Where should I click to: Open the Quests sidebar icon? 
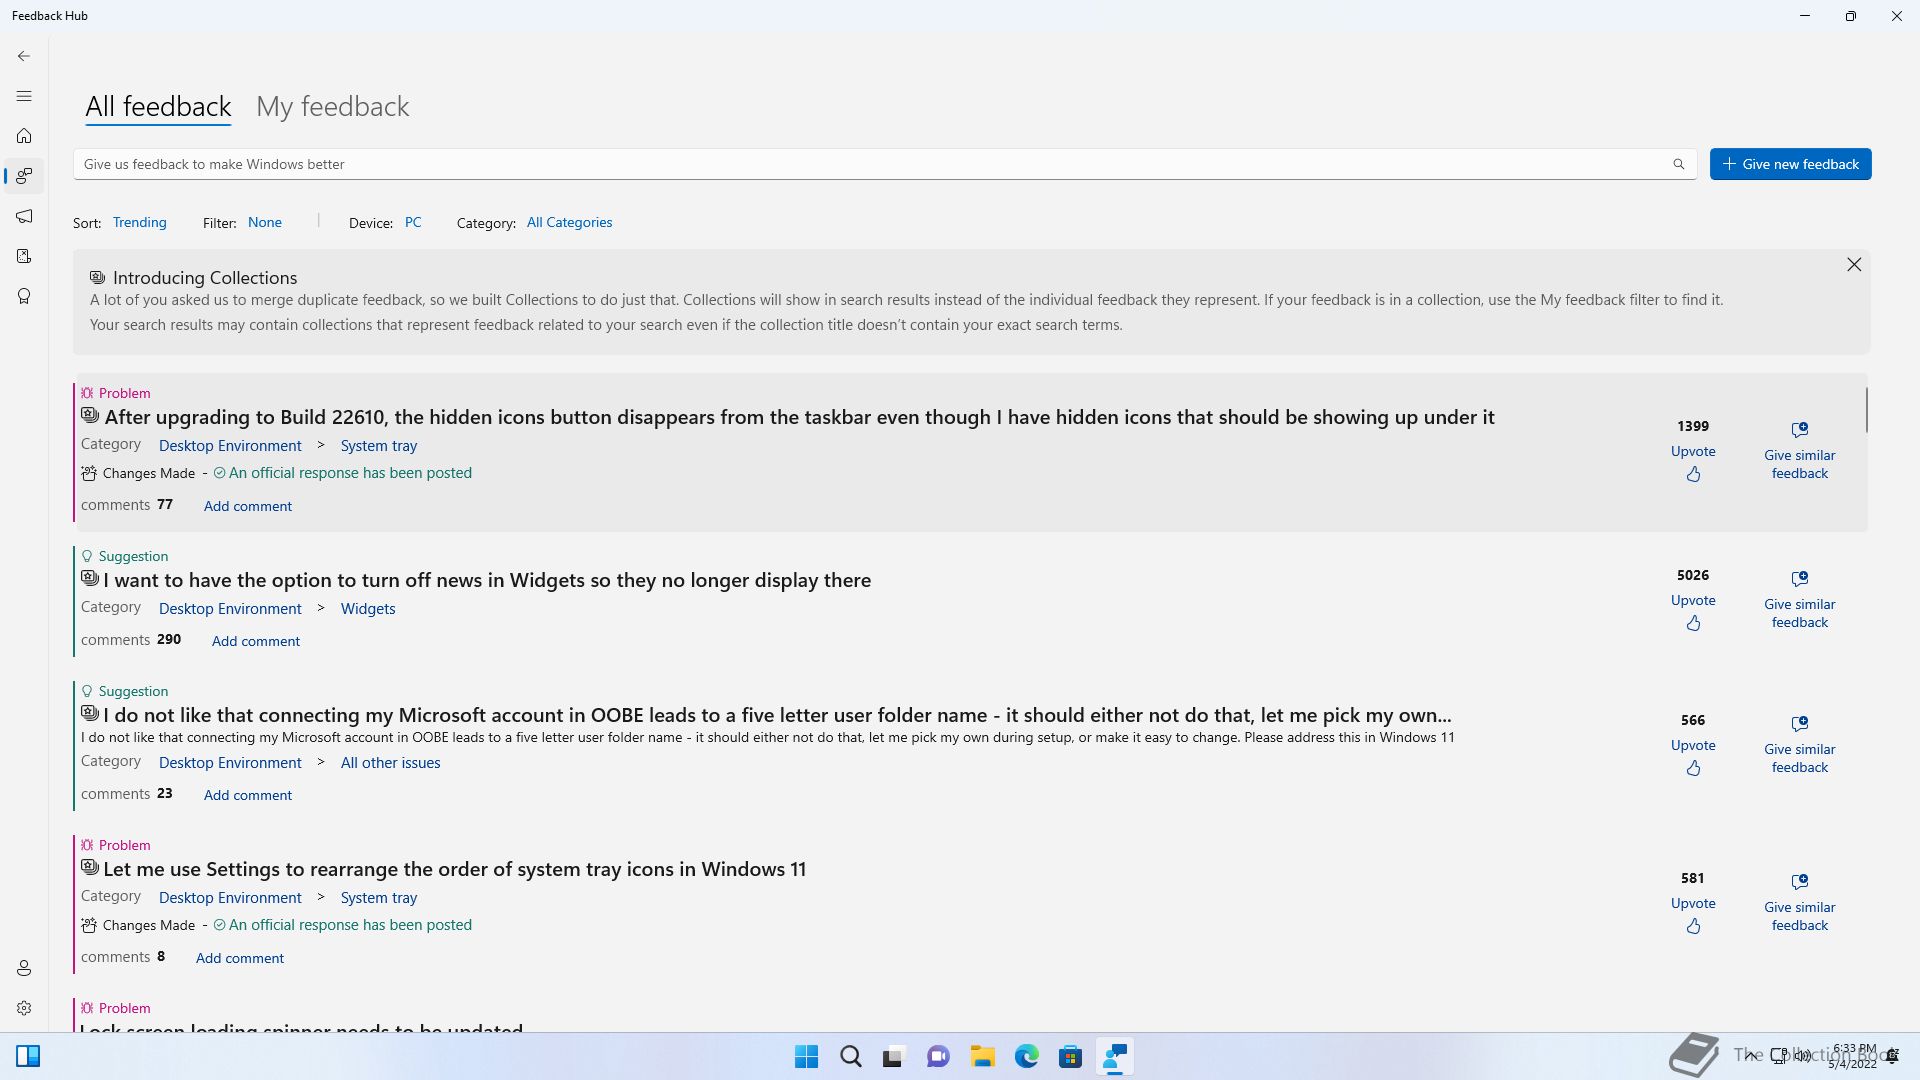[x=24, y=256]
